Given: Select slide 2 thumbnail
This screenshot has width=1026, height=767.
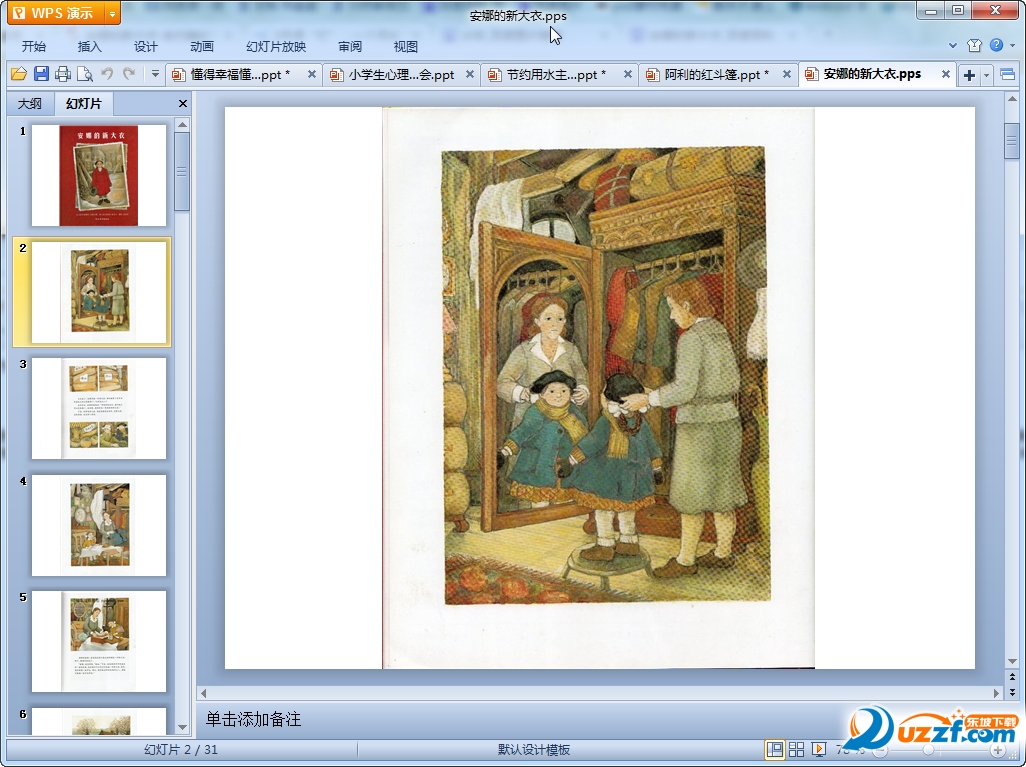Looking at the screenshot, I should tap(99, 292).
